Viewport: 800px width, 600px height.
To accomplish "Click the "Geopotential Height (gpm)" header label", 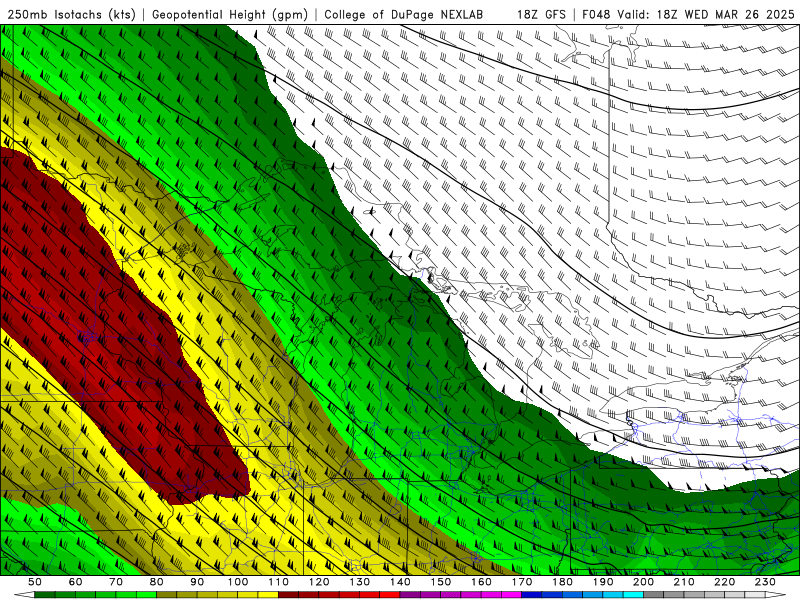I will 230,14.
